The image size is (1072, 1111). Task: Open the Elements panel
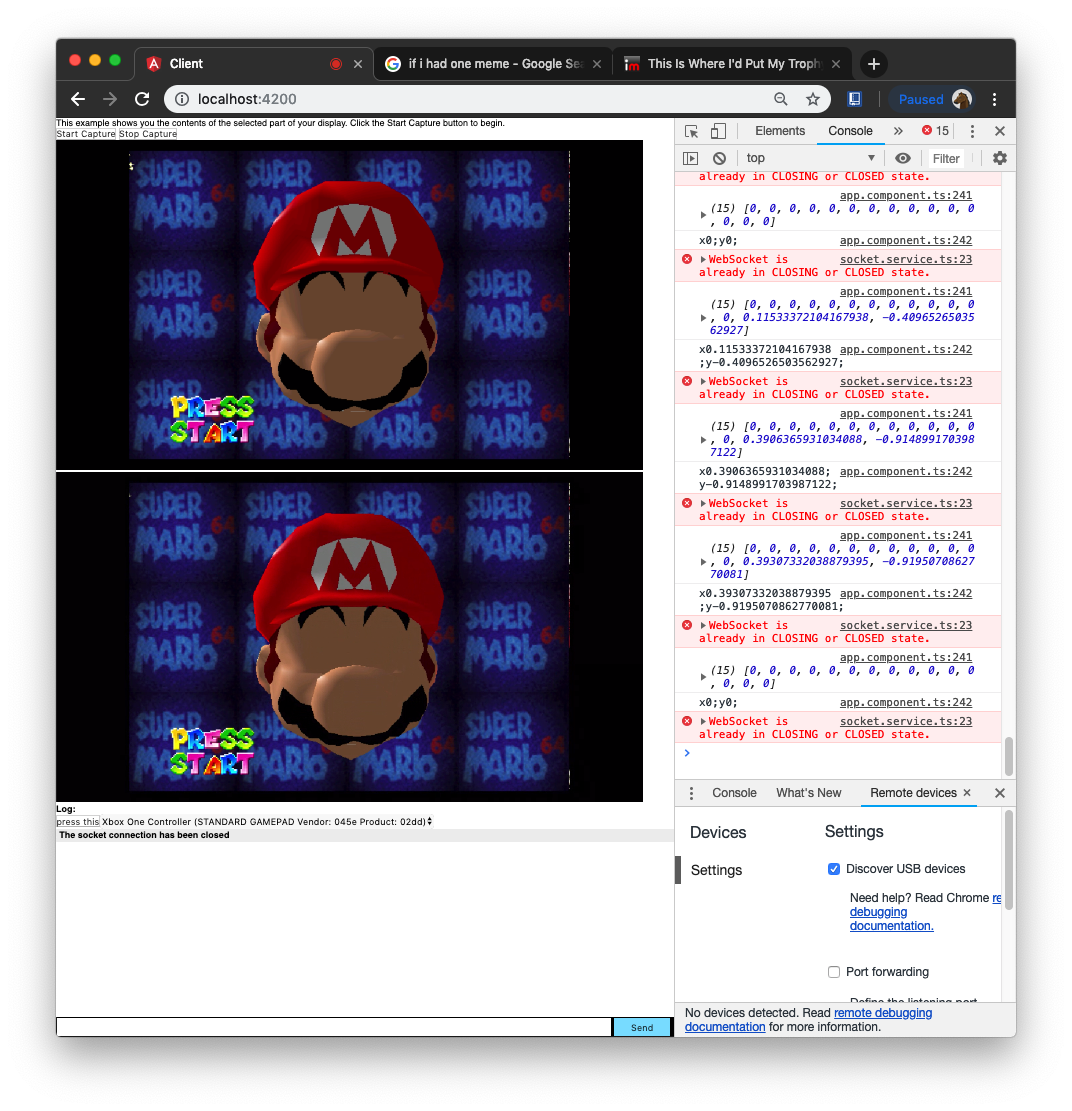pyautogui.click(x=779, y=131)
